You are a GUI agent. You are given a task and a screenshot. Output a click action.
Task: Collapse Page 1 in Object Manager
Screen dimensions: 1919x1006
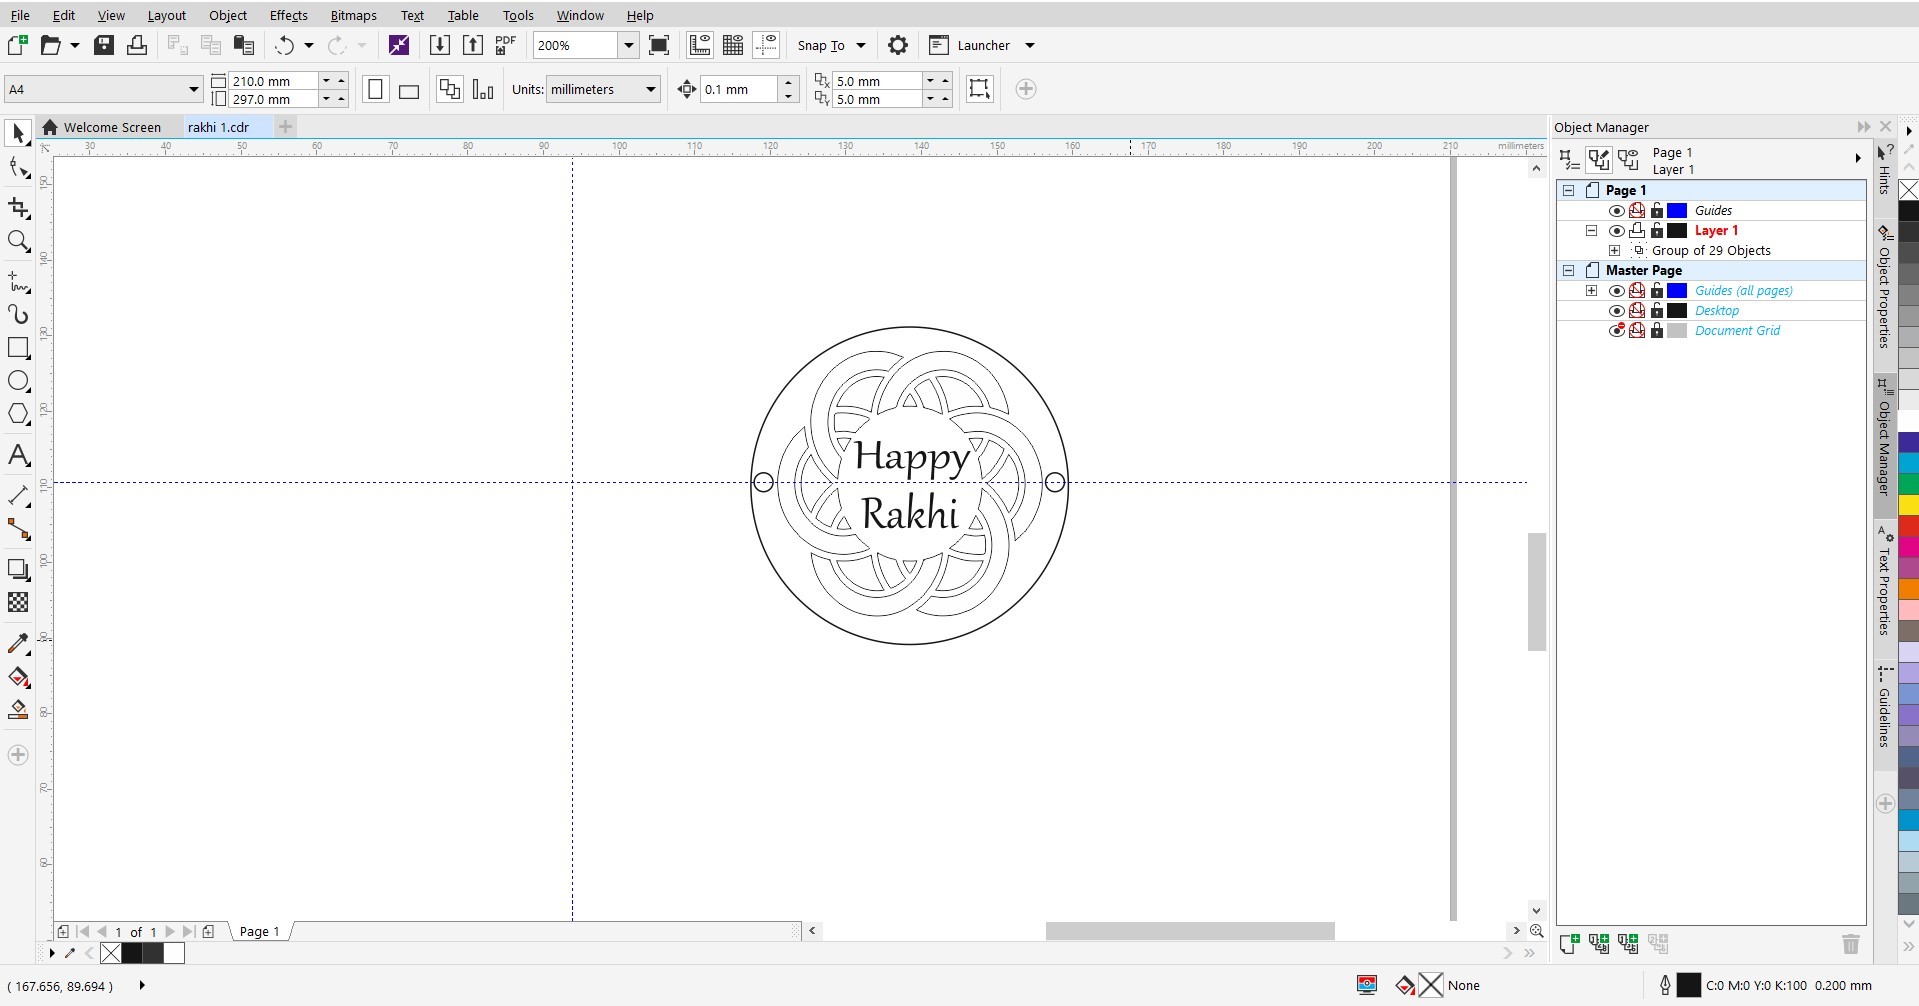pyautogui.click(x=1568, y=190)
